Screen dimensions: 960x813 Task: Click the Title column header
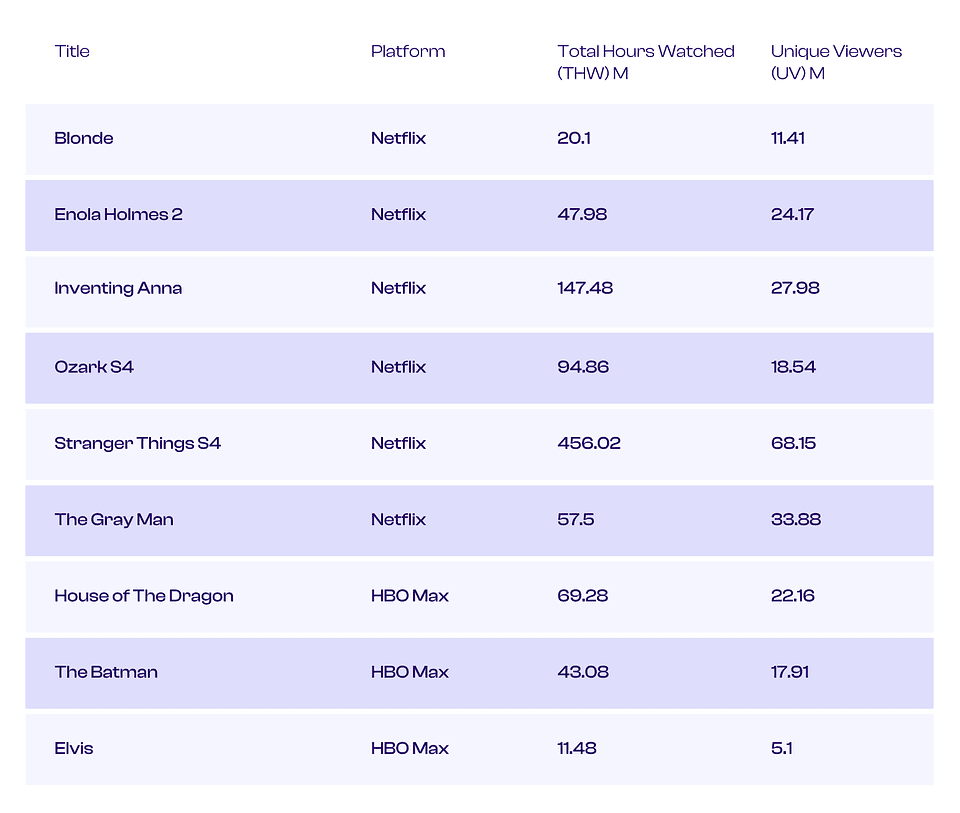click(72, 51)
